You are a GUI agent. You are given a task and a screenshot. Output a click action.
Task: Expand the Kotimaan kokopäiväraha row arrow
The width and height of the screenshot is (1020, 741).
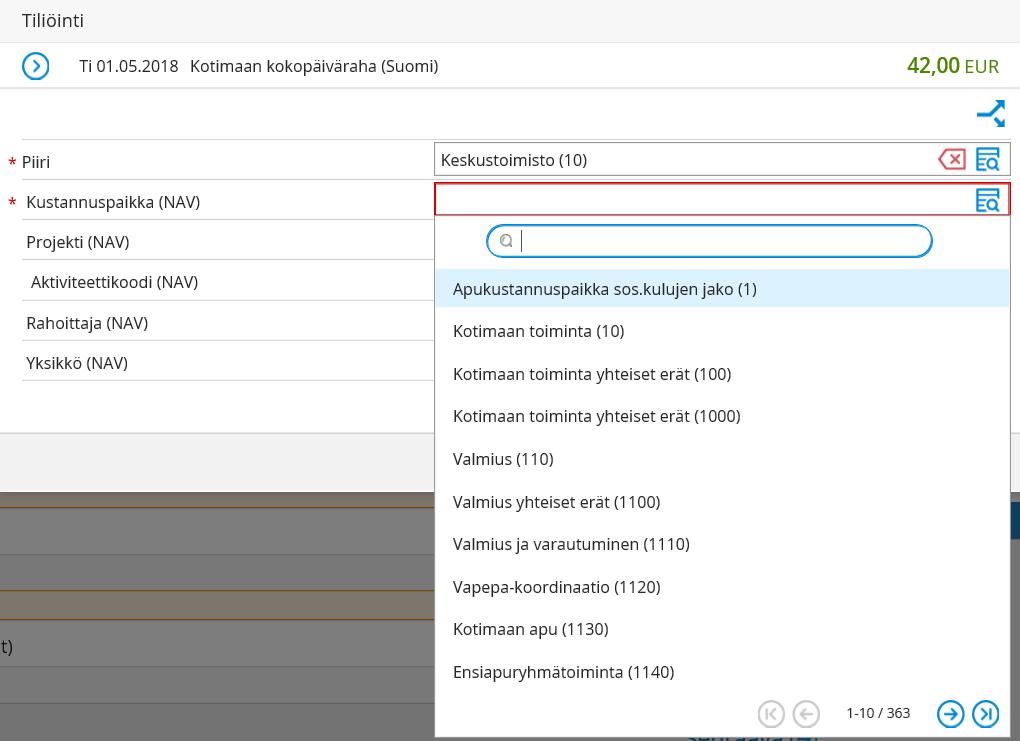tap(35, 66)
